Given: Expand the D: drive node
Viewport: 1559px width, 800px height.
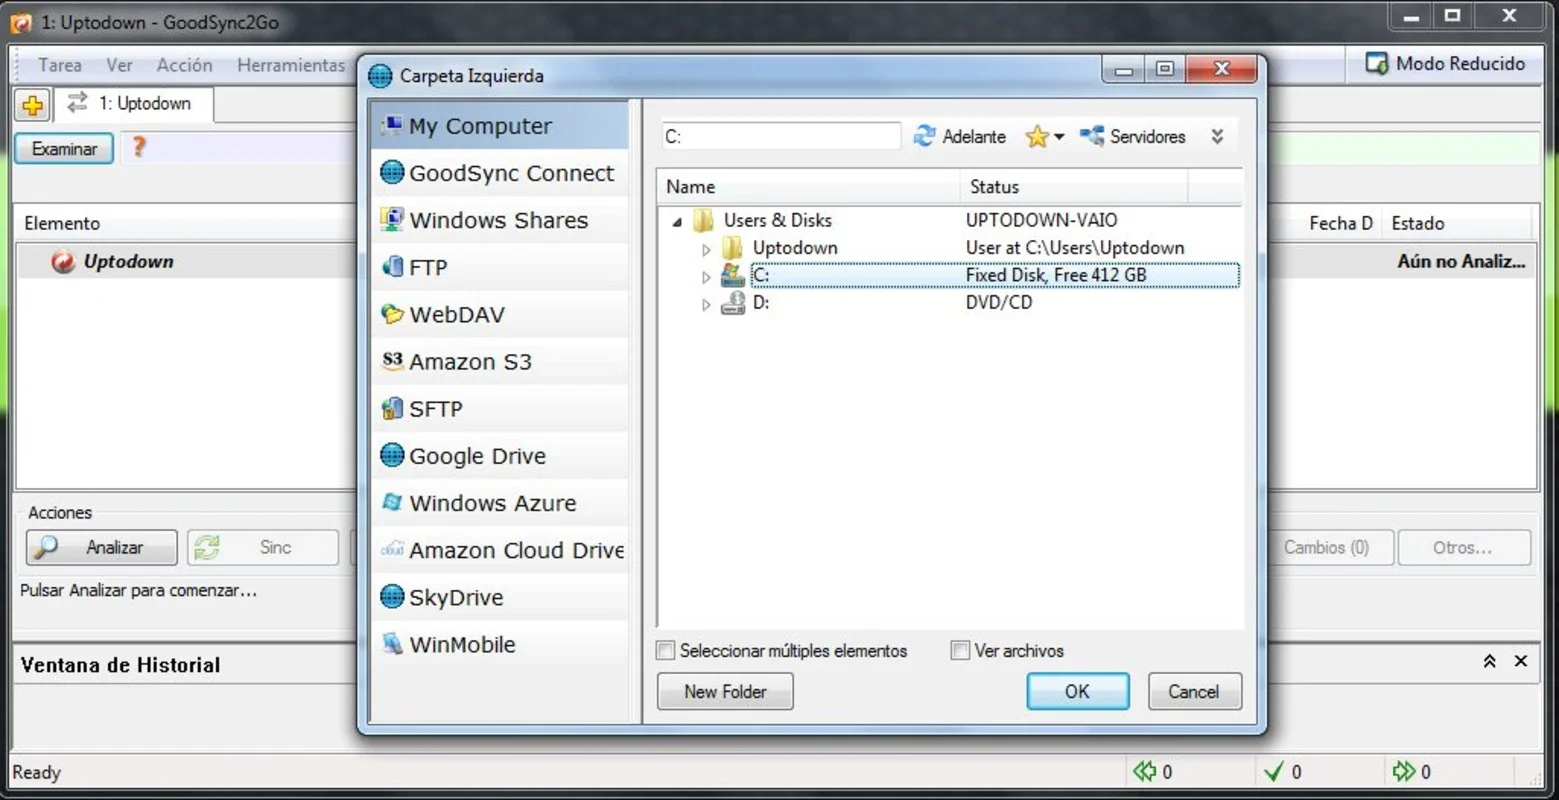Looking at the screenshot, I should [706, 304].
